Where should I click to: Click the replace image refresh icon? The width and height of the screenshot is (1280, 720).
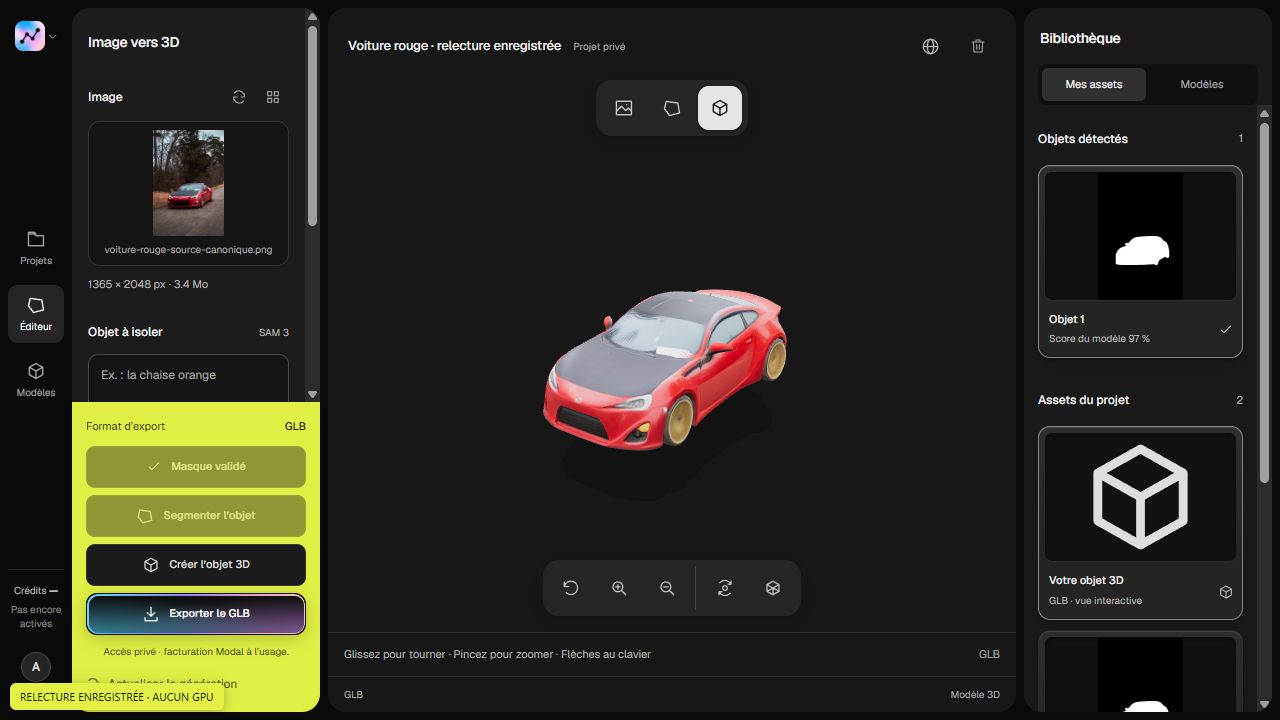tap(239, 97)
